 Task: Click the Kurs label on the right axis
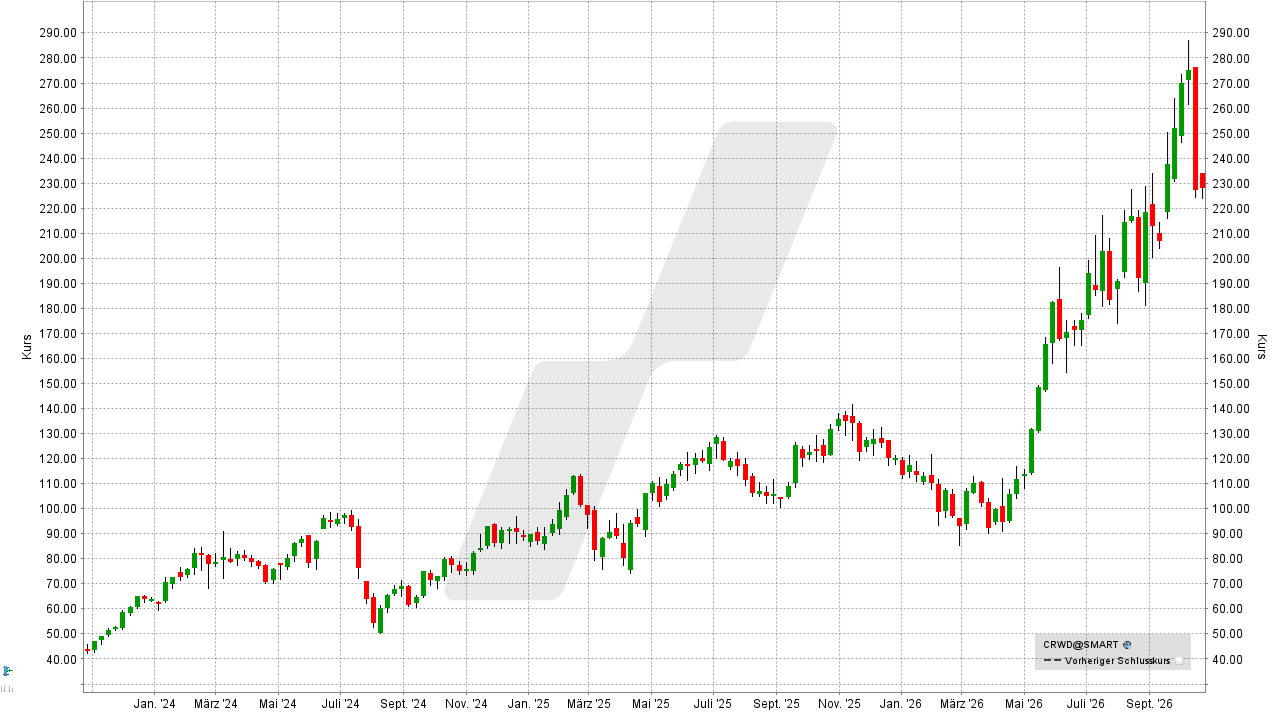tap(1262, 347)
